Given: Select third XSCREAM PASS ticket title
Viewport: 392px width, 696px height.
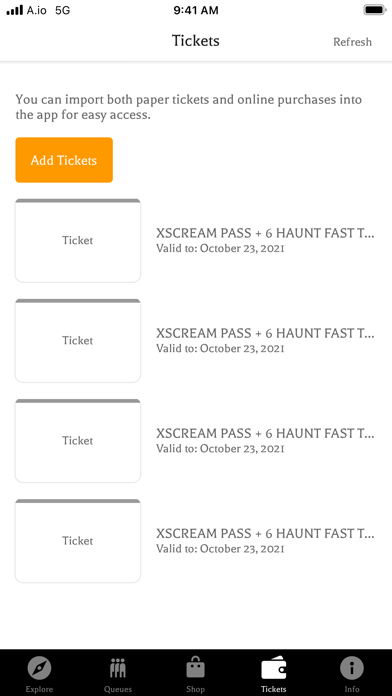Looking at the screenshot, I should coord(265,434).
